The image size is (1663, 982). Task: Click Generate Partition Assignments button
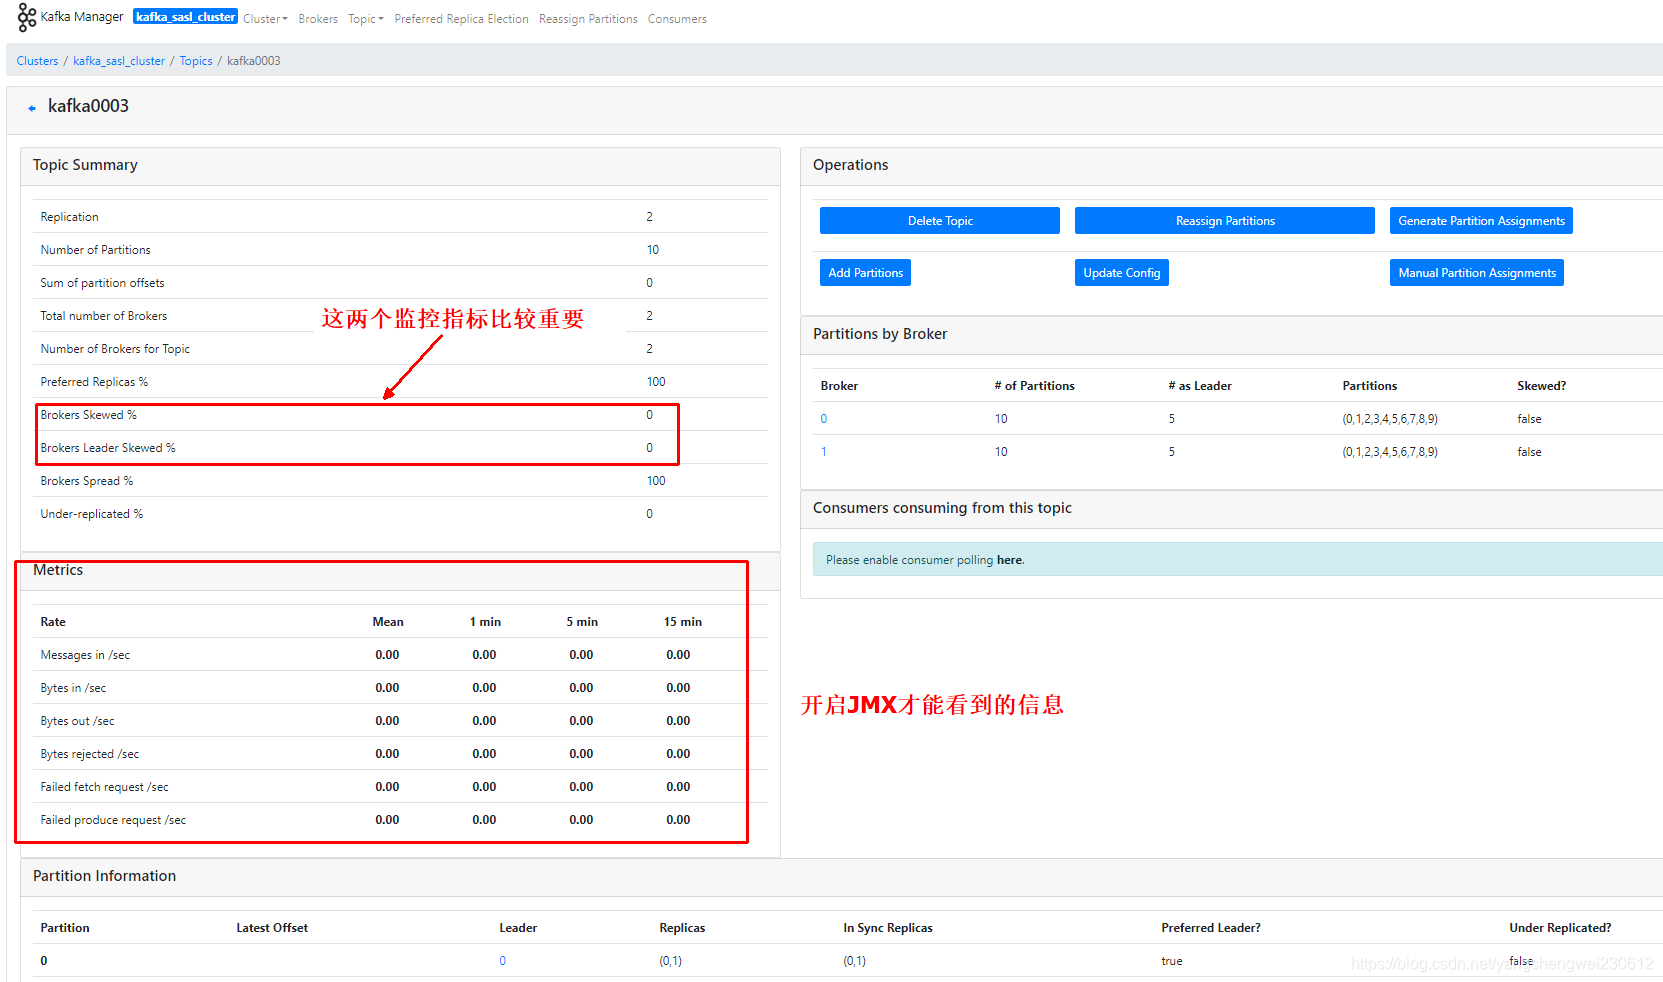(x=1480, y=221)
